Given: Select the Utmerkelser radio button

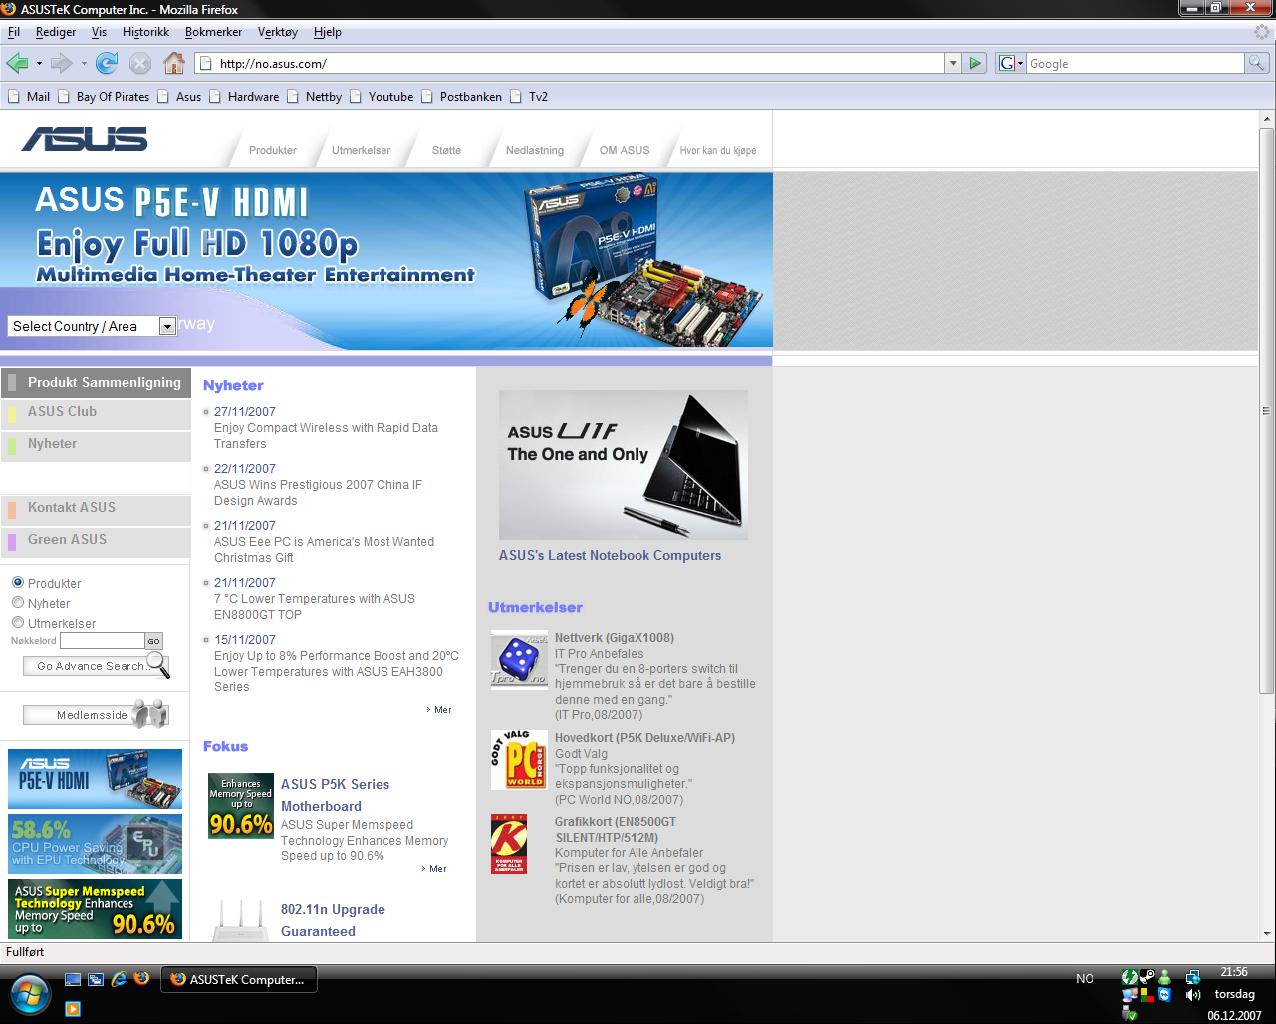Looking at the screenshot, I should 18,622.
